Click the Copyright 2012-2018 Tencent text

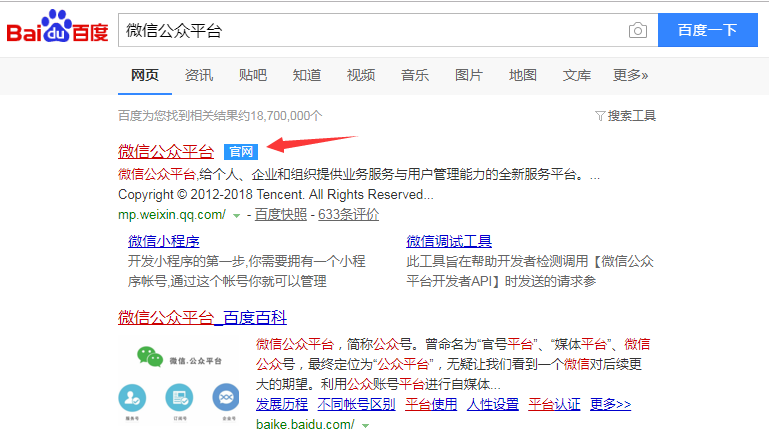pos(276,195)
